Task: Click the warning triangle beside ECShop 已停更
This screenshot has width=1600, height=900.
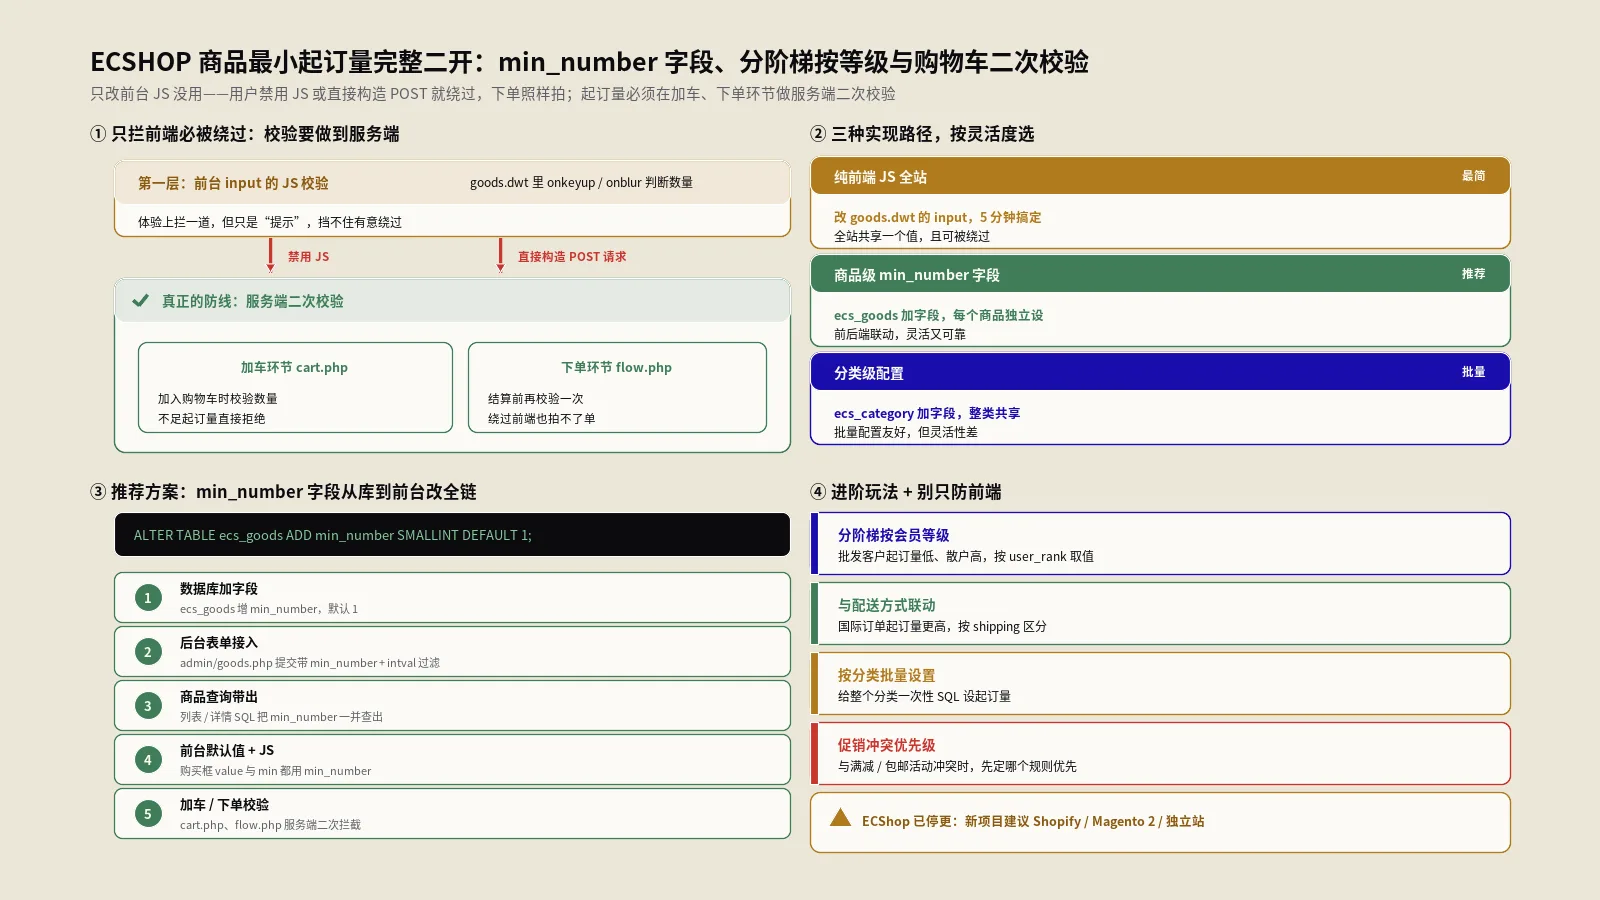Action: [x=841, y=818]
